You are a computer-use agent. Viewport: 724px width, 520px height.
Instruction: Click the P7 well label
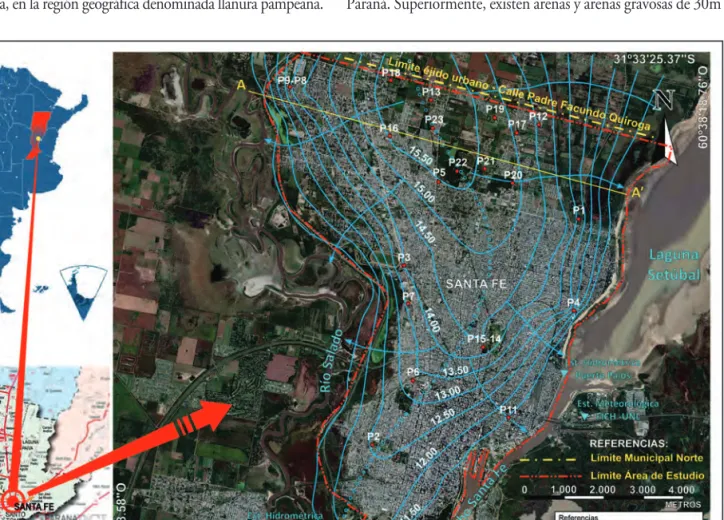pyautogui.click(x=409, y=296)
